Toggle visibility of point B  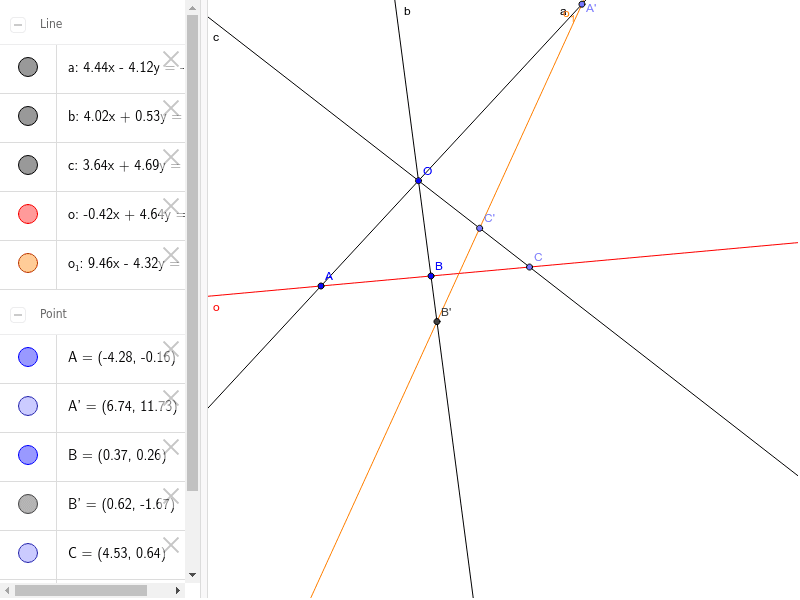28,455
